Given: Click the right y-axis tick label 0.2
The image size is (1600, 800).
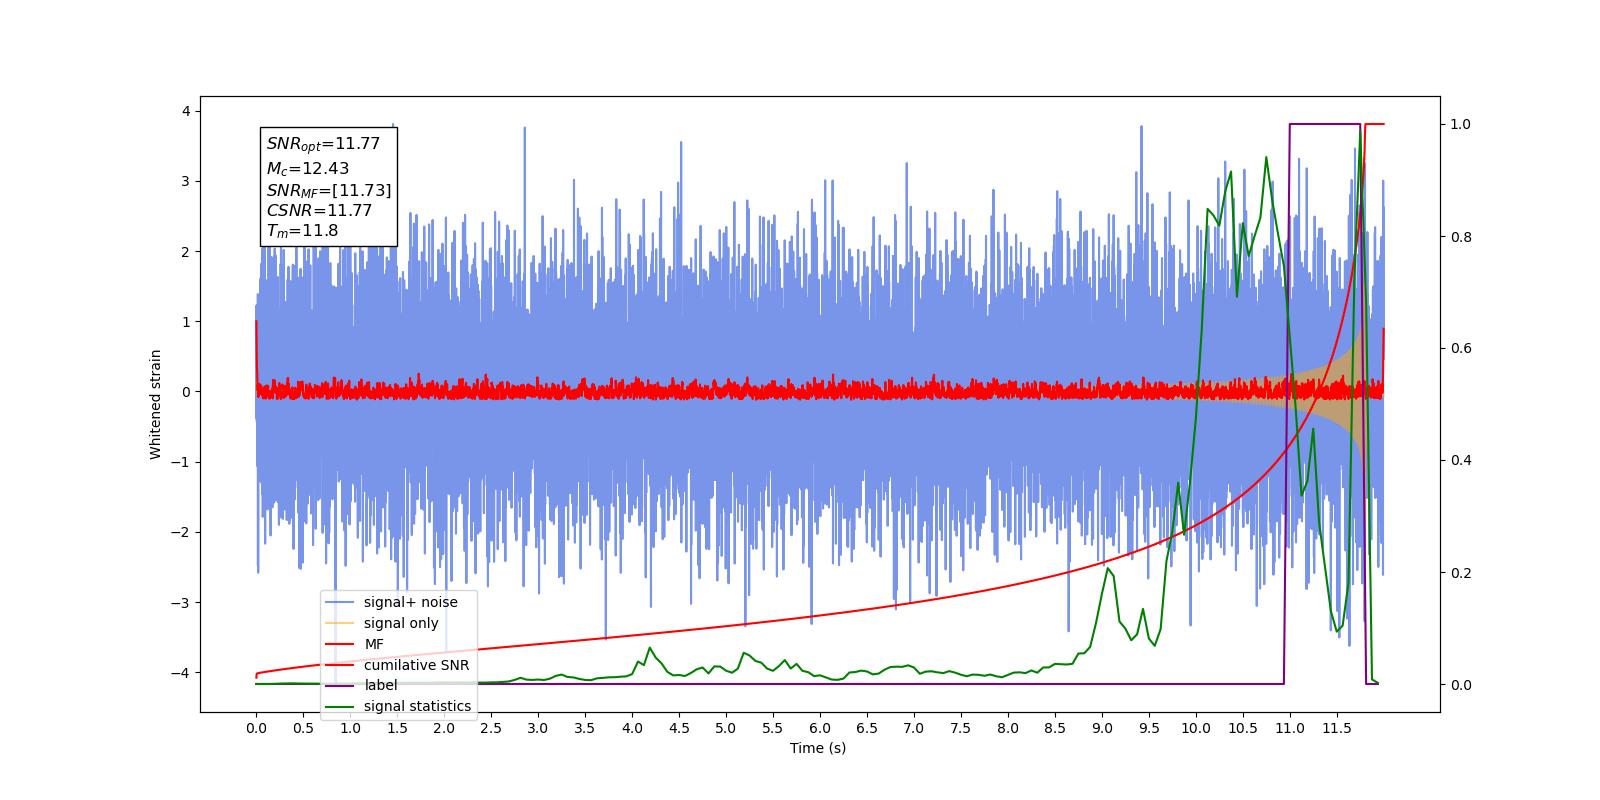Looking at the screenshot, I should pyautogui.click(x=1461, y=573).
